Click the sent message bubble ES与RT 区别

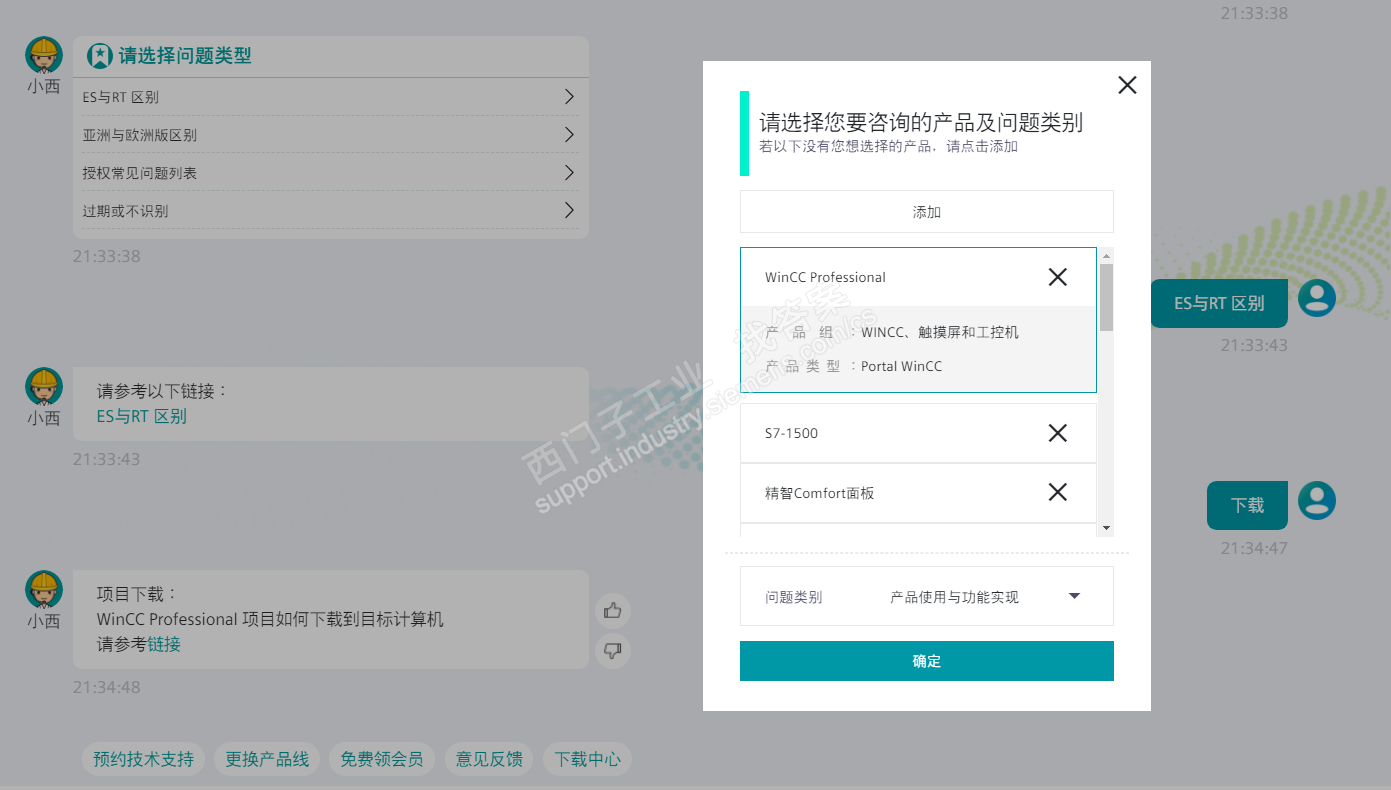1219,303
